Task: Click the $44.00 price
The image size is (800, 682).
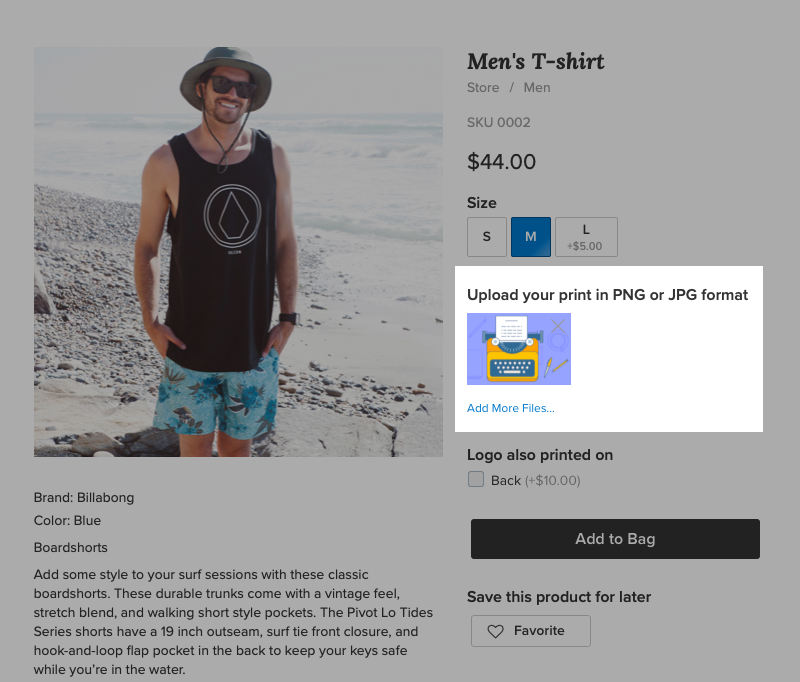Action: click(501, 162)
